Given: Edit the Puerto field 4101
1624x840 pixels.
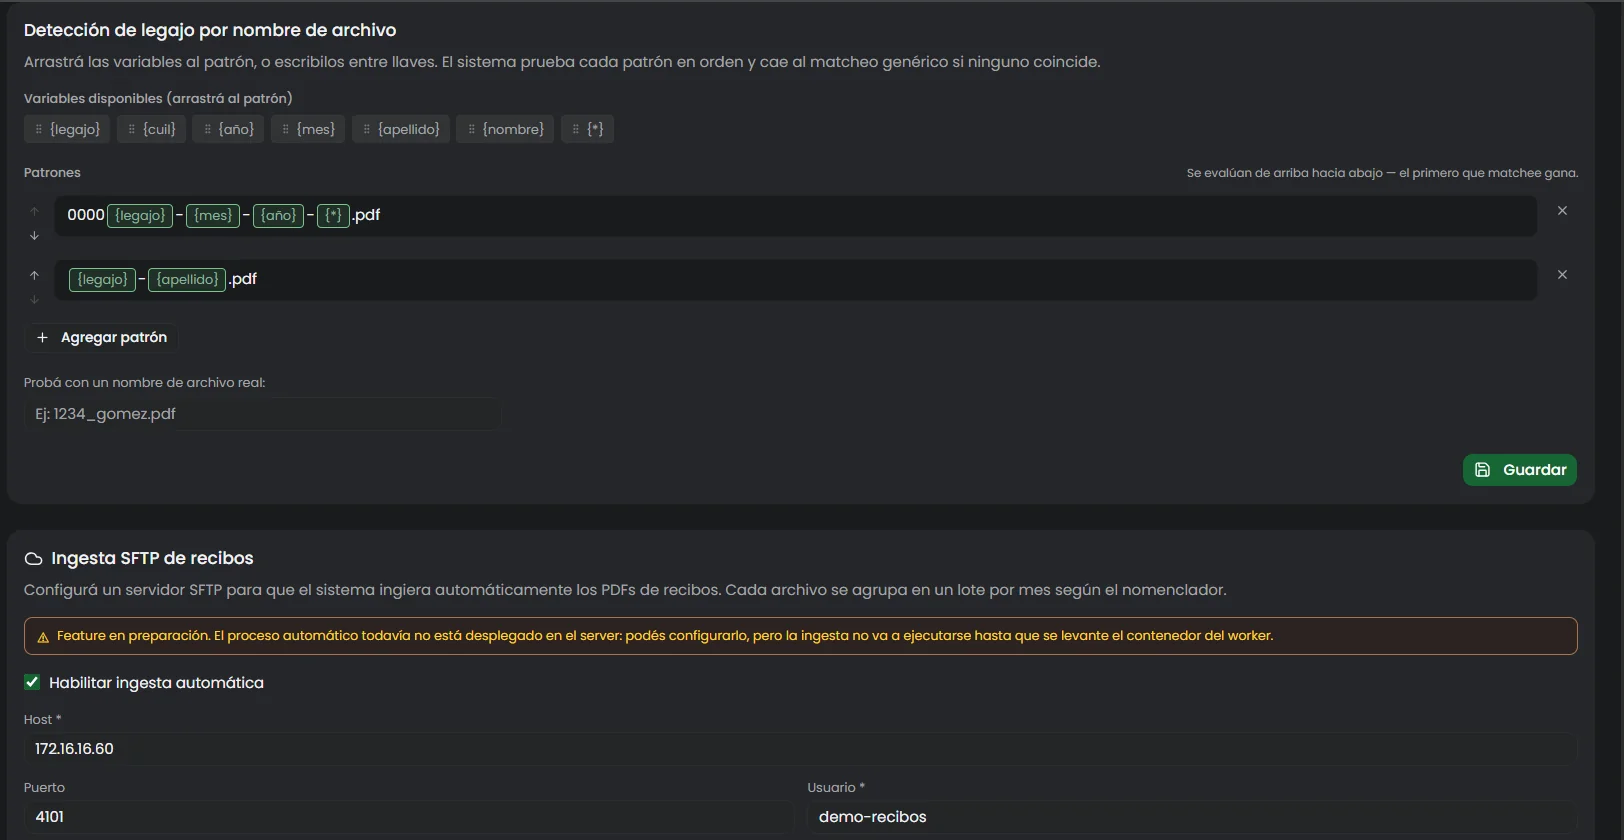Looking at the screenshot, I should click(408, 817).
